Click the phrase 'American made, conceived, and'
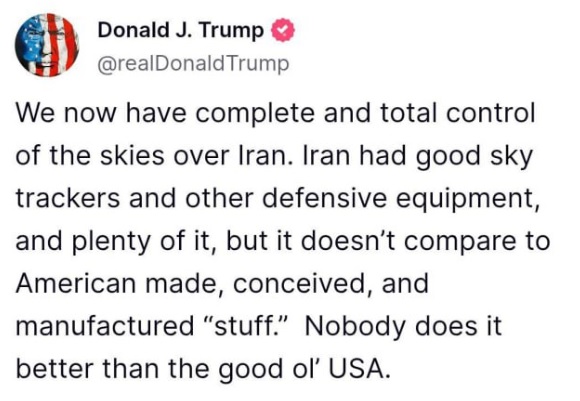 tap(222, 284)
